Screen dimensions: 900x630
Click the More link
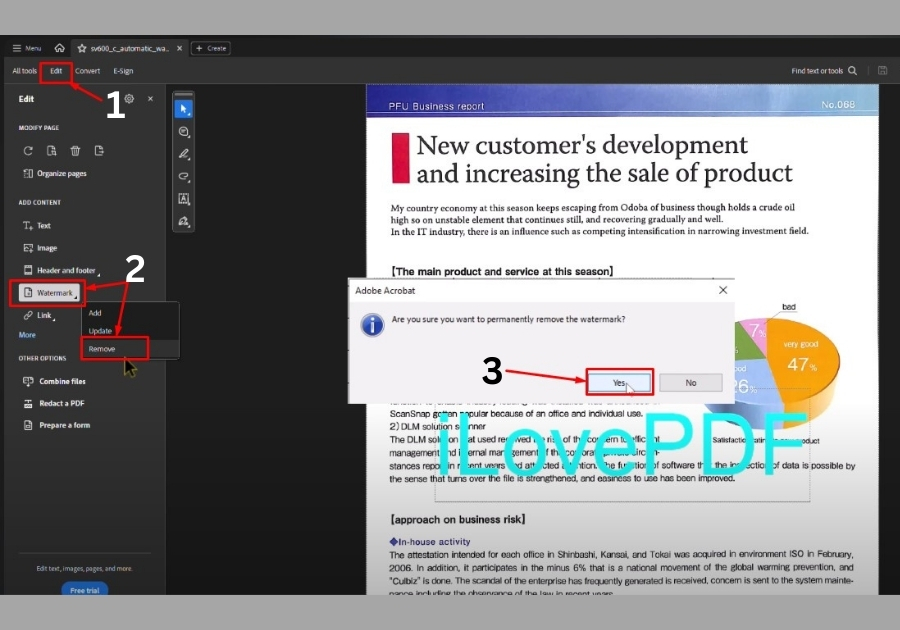(27, 335)
